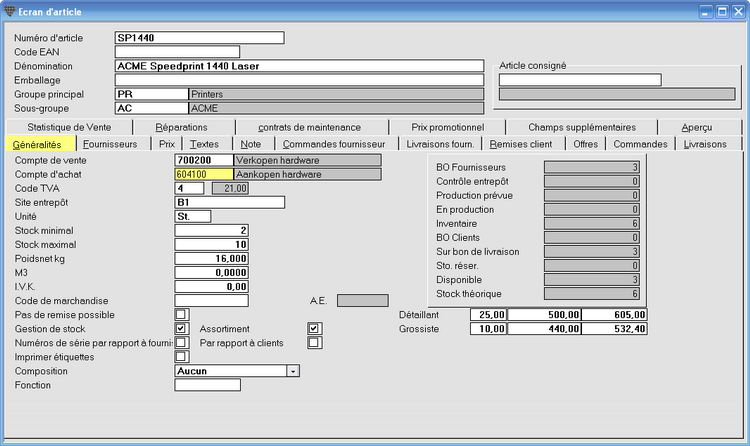This screenshot has width=750, height=446.
Task: Switch to the Commandes tab
Action: coord(640,144)
